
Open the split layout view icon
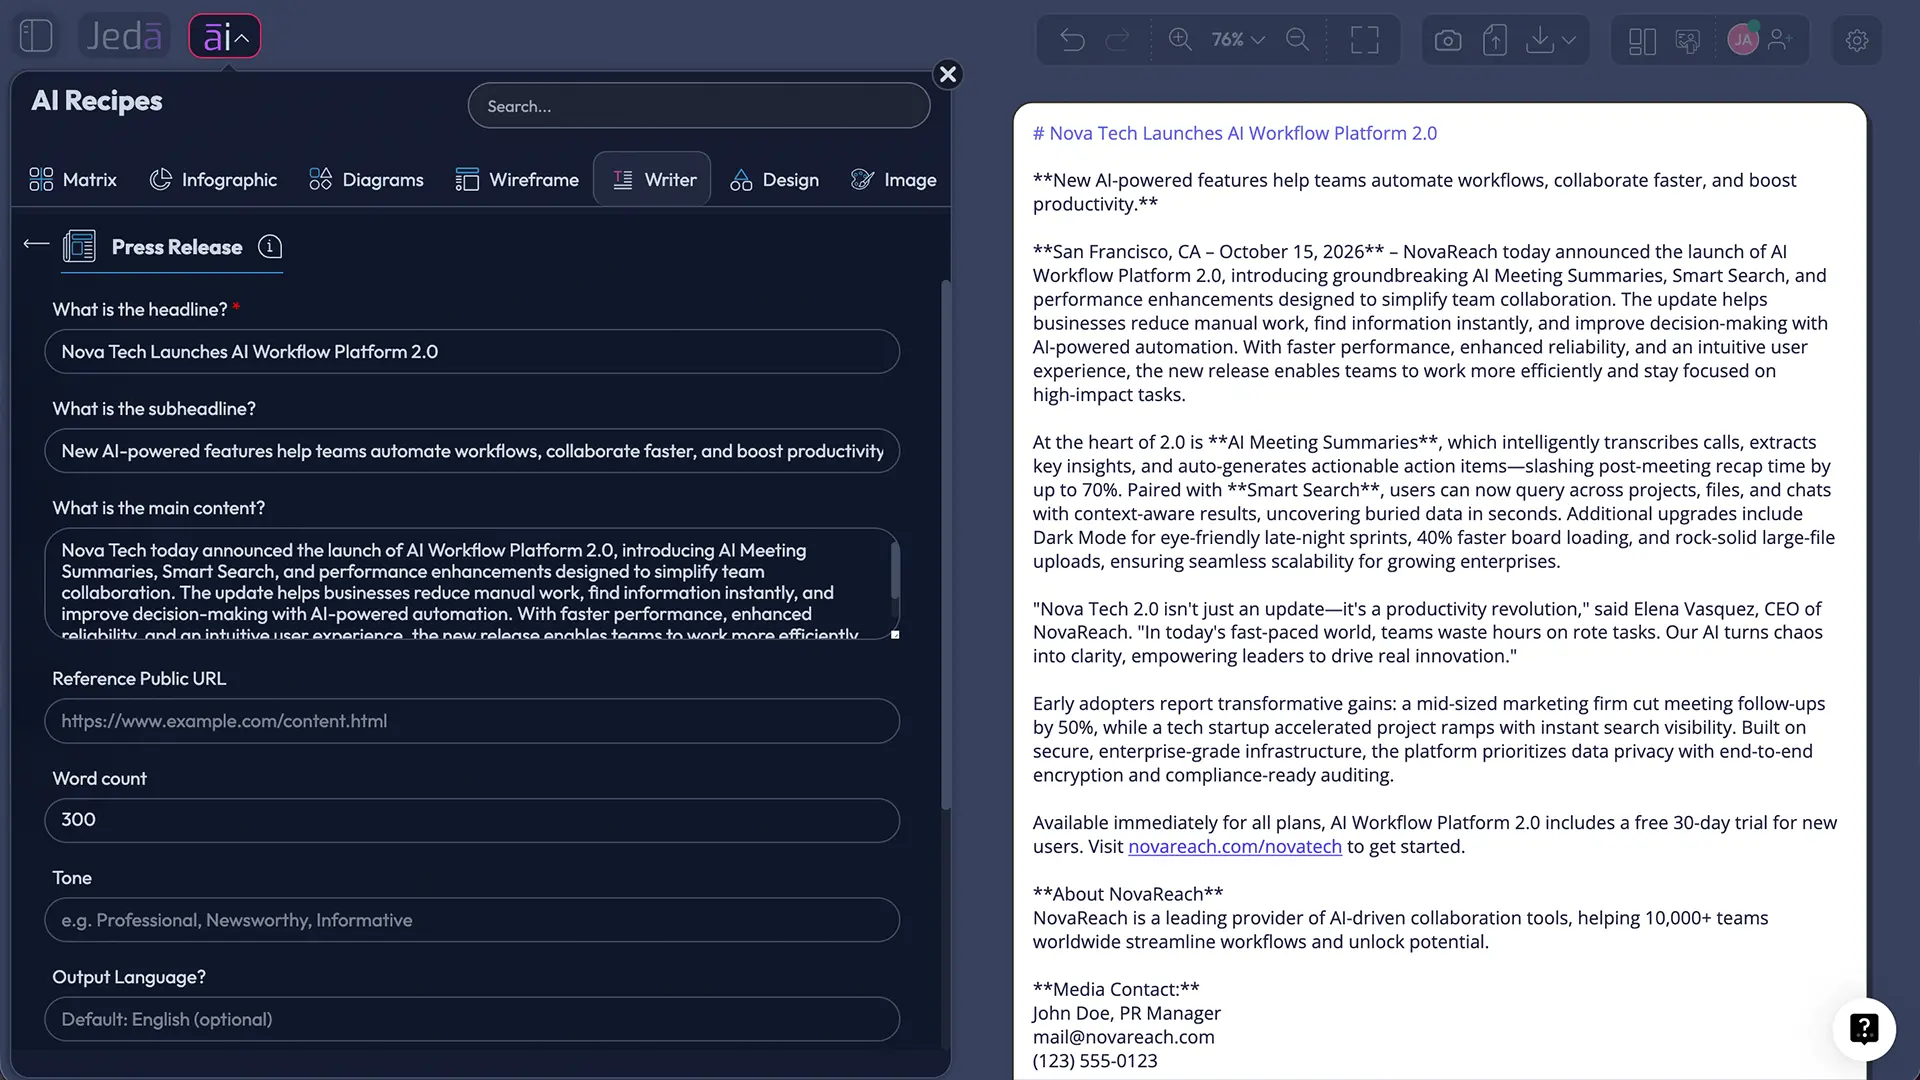1642,41
